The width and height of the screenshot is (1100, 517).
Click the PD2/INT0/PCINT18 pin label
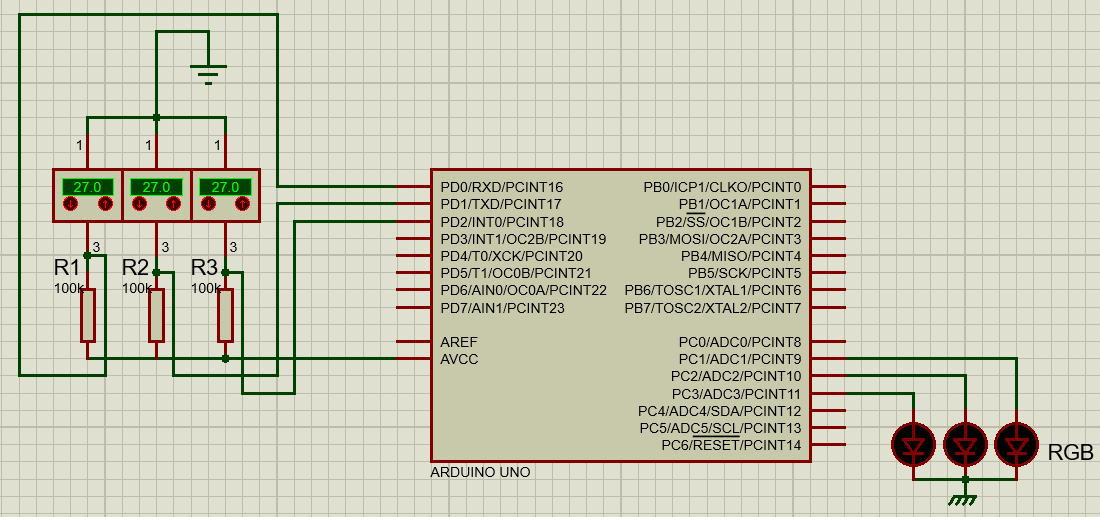coord(502,222)
